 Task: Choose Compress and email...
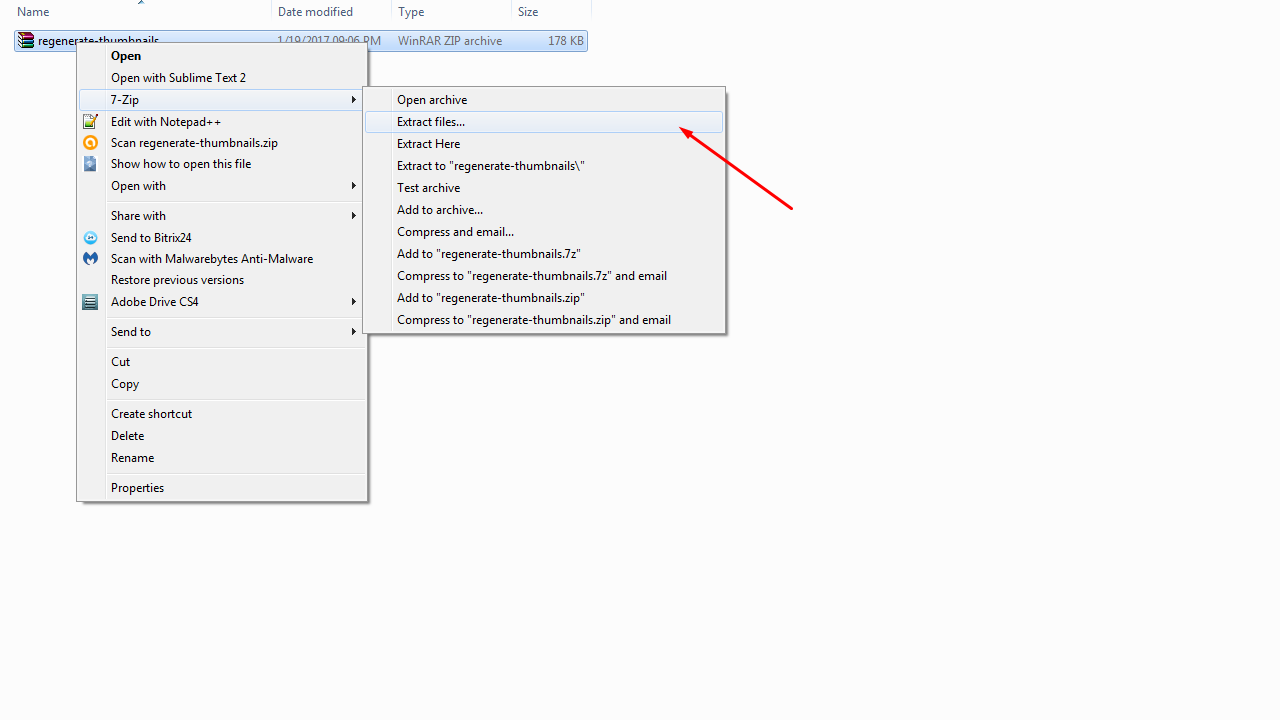tap(544, 232)
